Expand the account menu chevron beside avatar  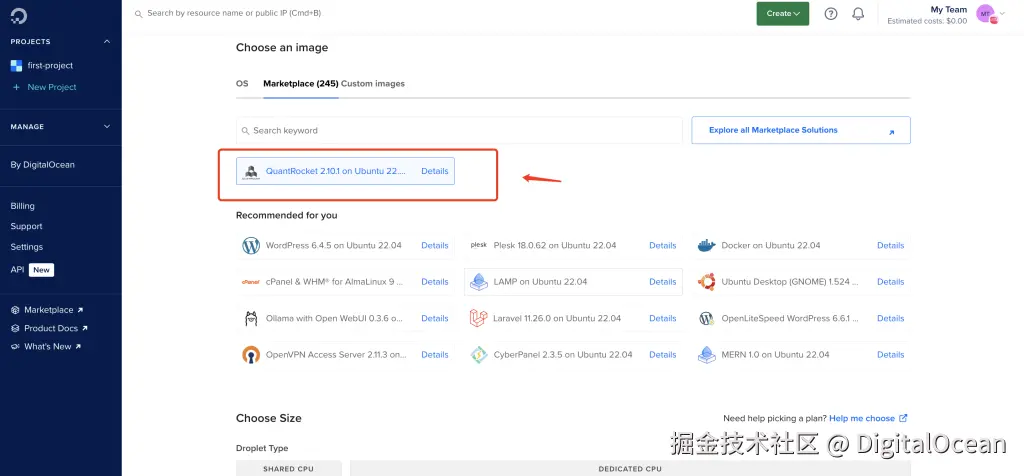point(1002,13)
